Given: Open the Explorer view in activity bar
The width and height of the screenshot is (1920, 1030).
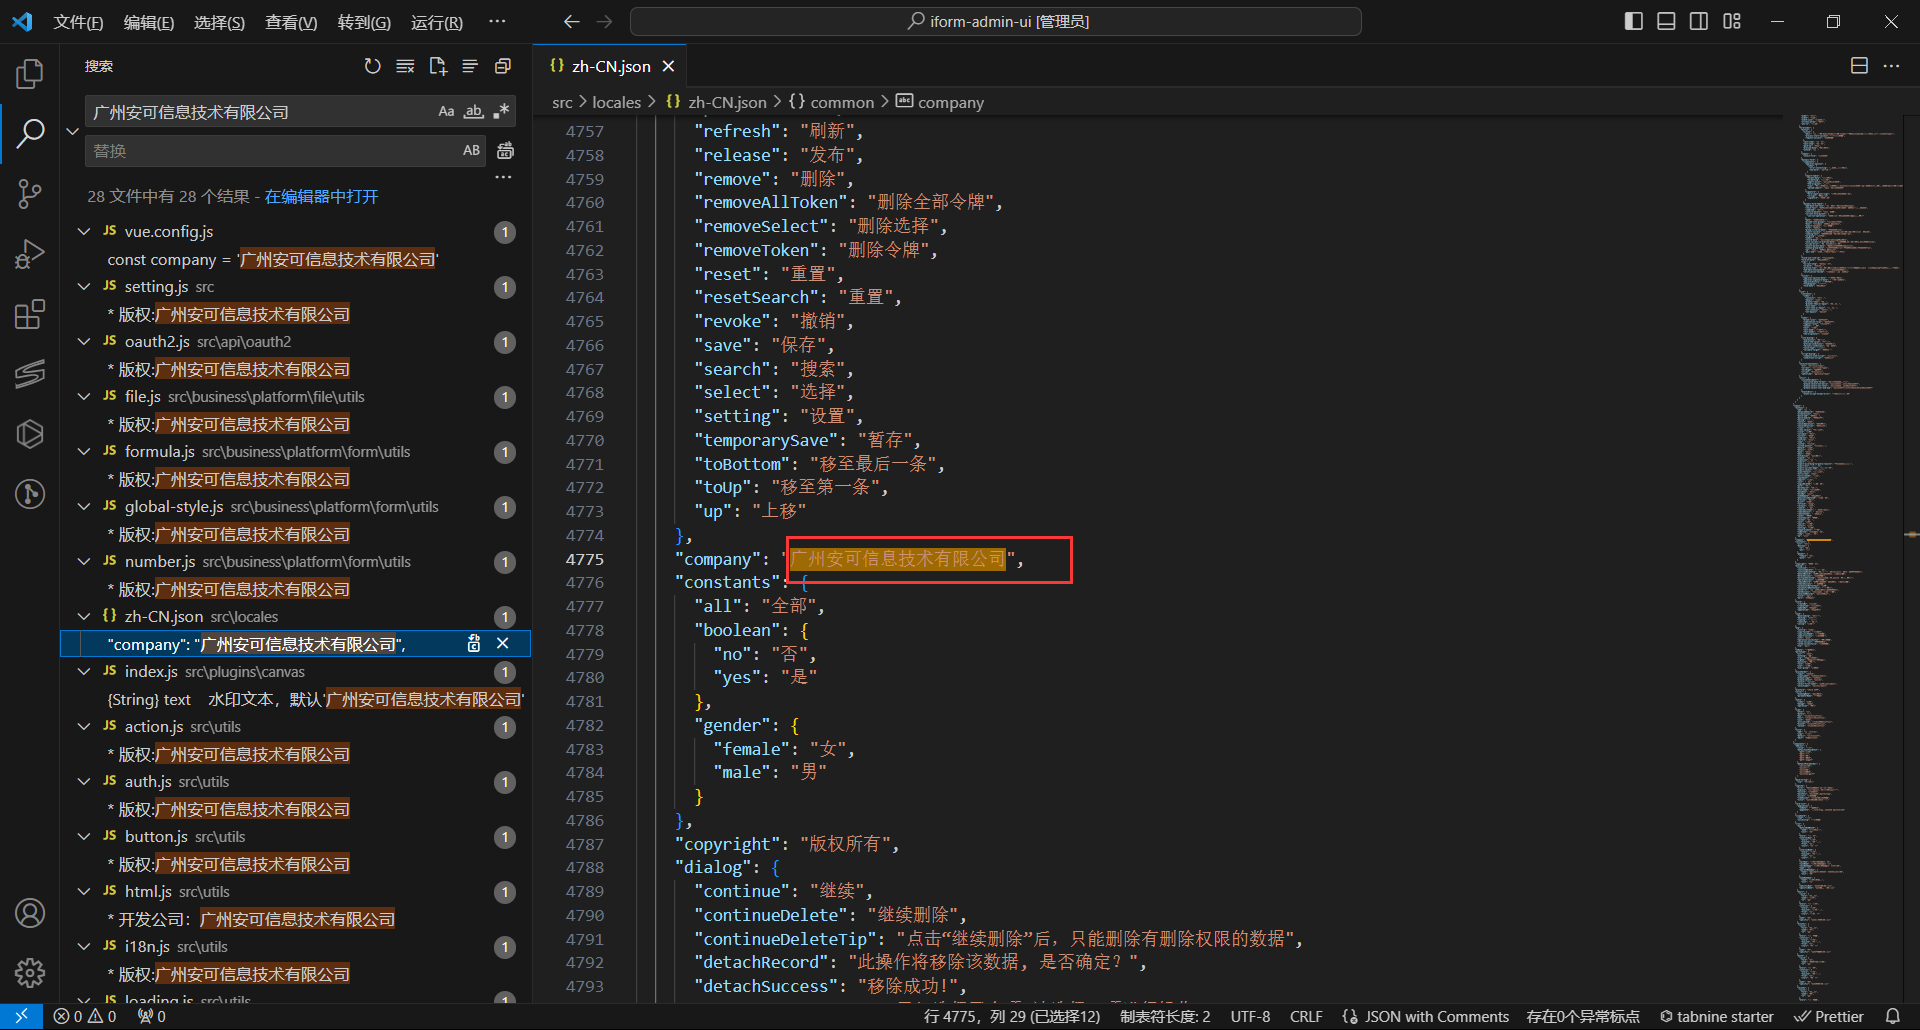Looking at the screenshot, I should coord(30,74).
